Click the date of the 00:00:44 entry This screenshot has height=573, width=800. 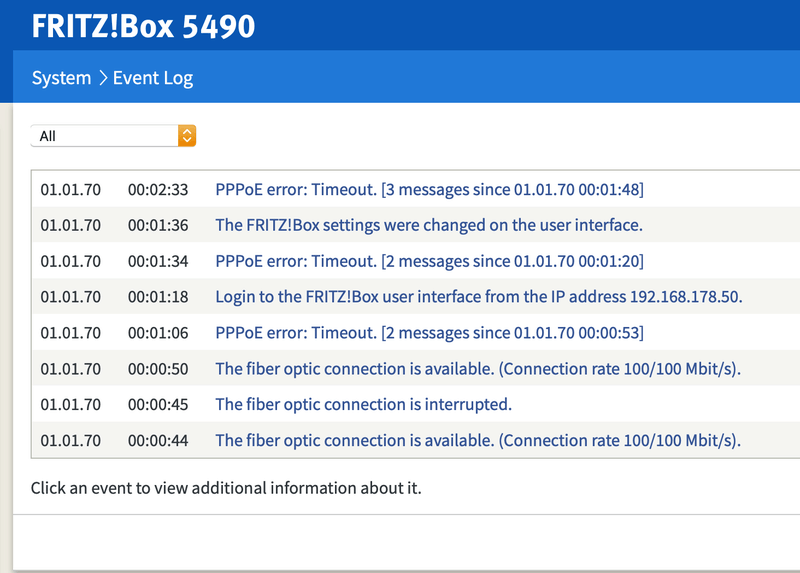(70, 441)
